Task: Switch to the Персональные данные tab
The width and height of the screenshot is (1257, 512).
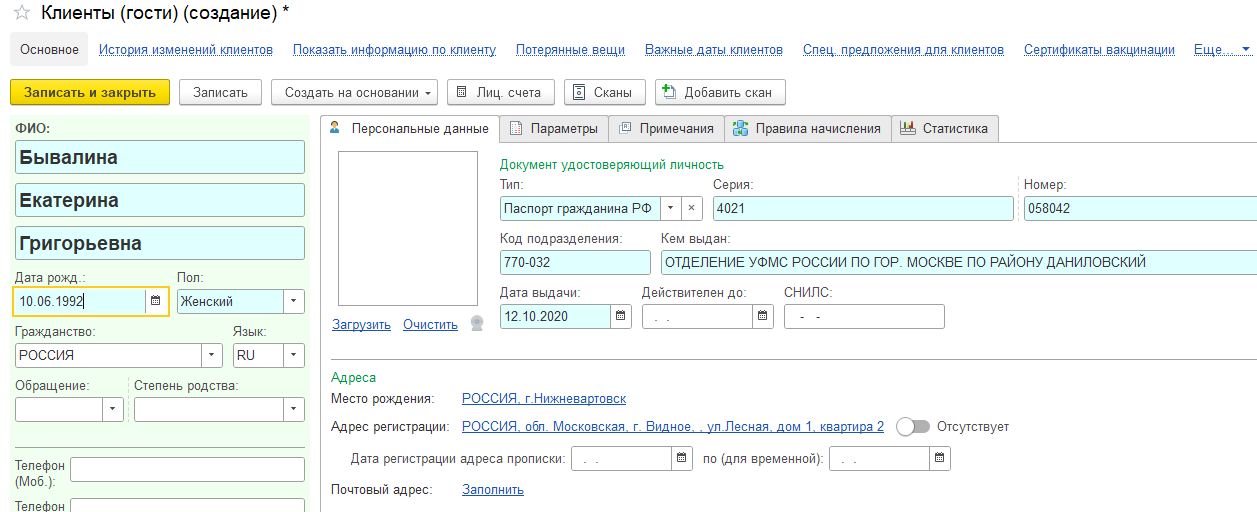Action: click(x=409, y=128)
